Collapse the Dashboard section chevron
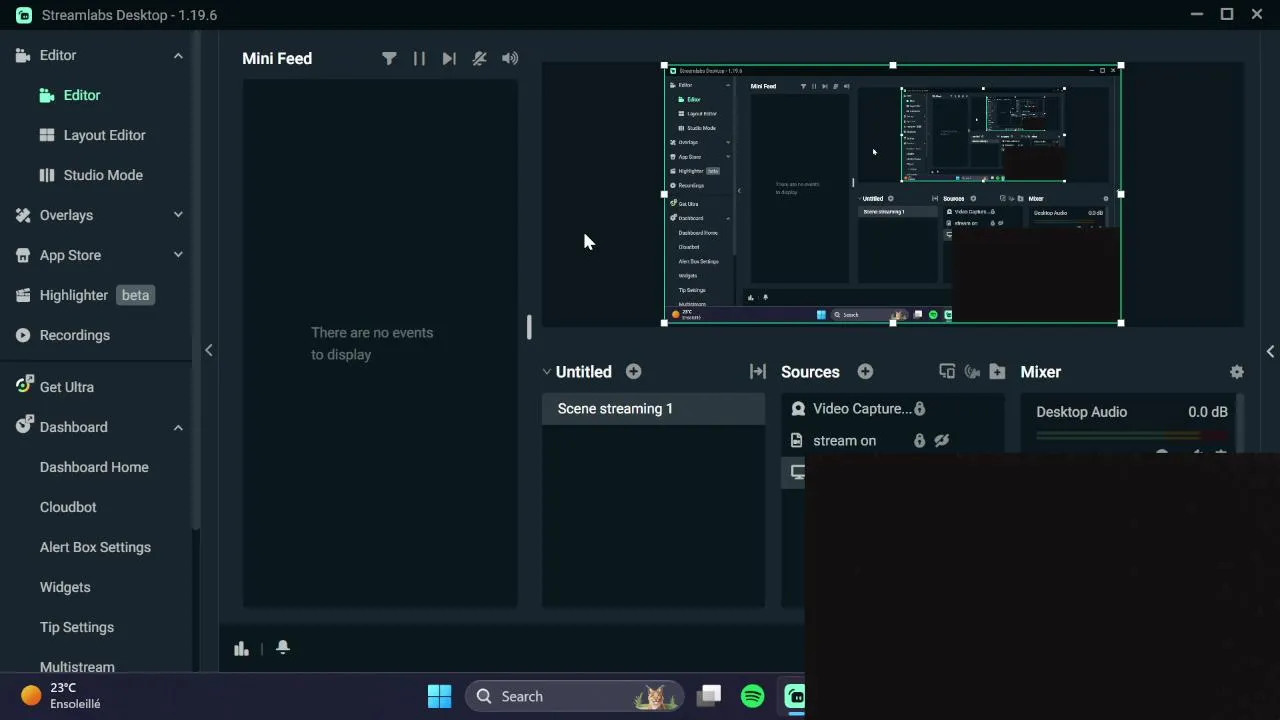This screenshot has width=1280, height=720. tap(178, 427)
